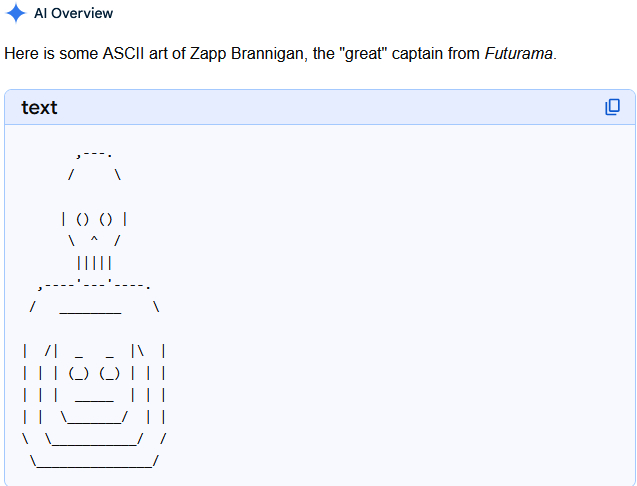Click the "(_) (_)" line in the art
637x486 pixels.
(x=94, y=373)
